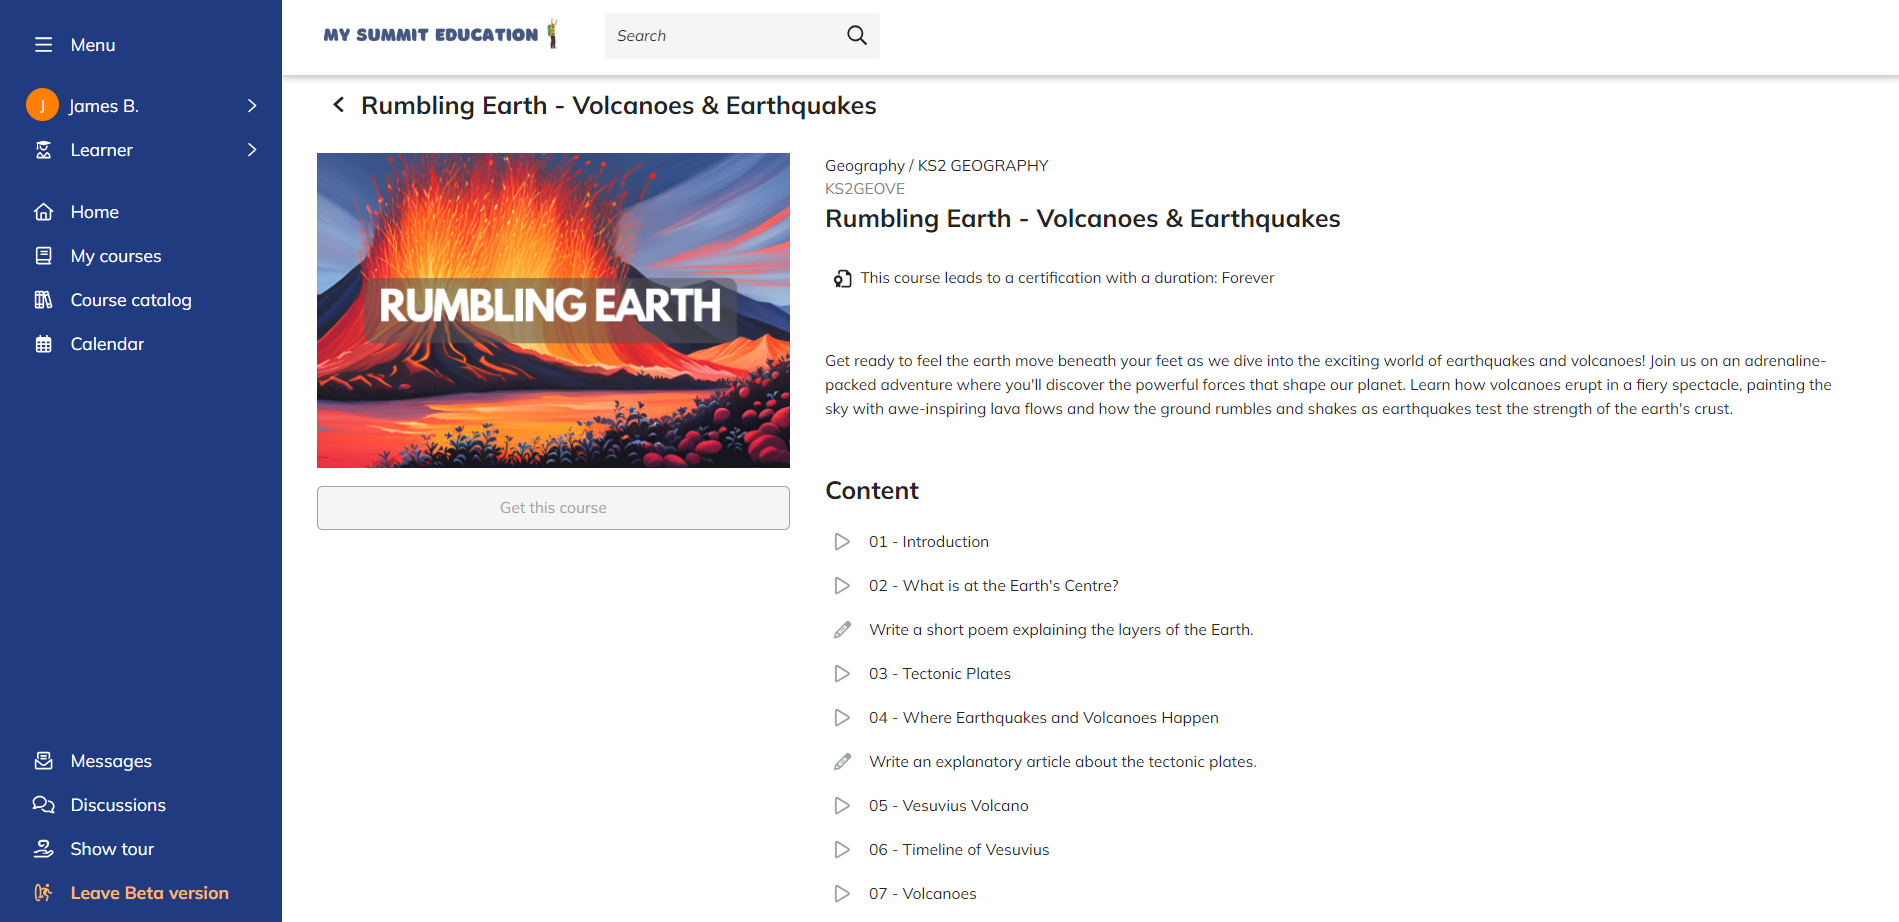This screenshot has width=1899, height=922.
Task: Click the search magnifier icon
Action: pyautogui.click(x=856, y=35)
